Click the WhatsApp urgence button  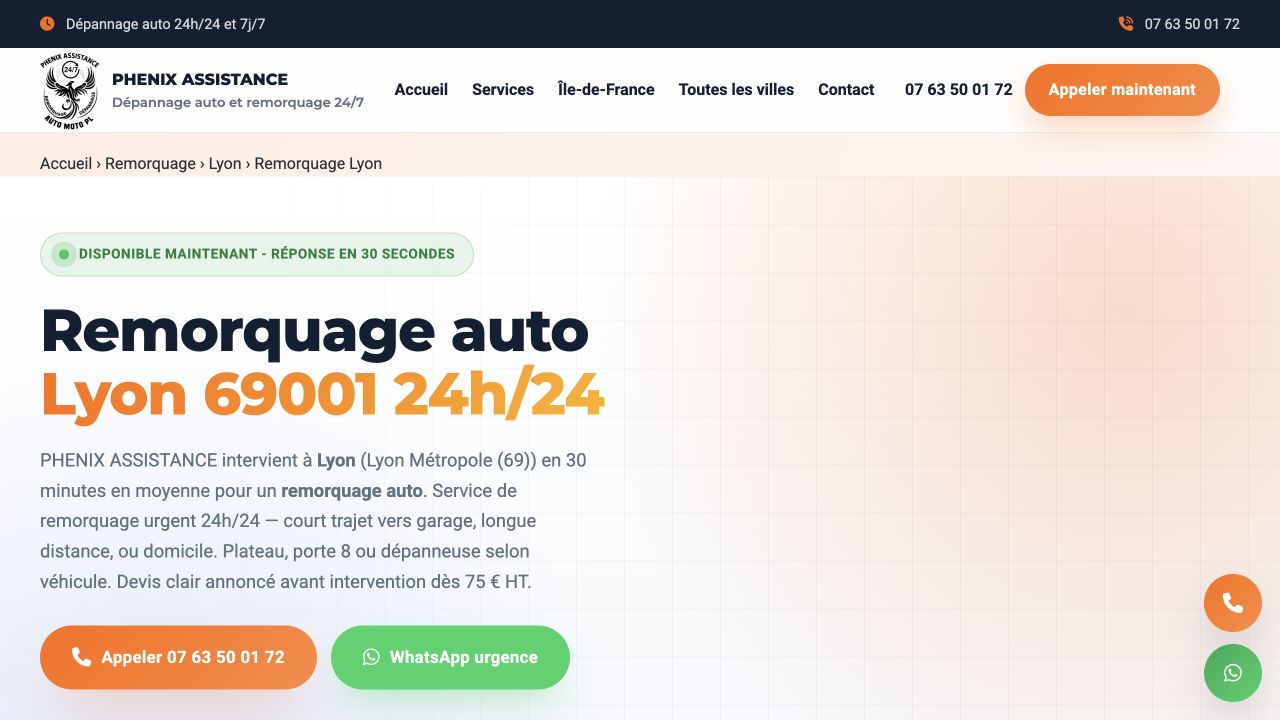coord(450,657)
